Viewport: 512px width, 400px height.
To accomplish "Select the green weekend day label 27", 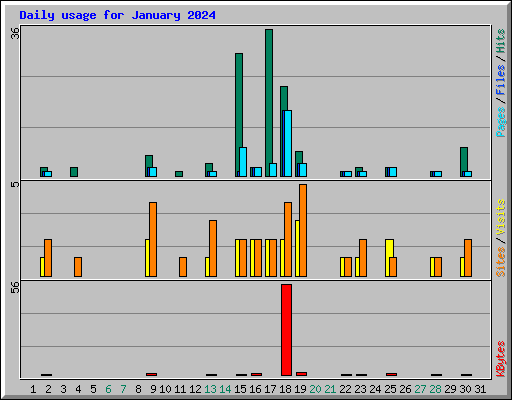I will [x=420, y=389].
